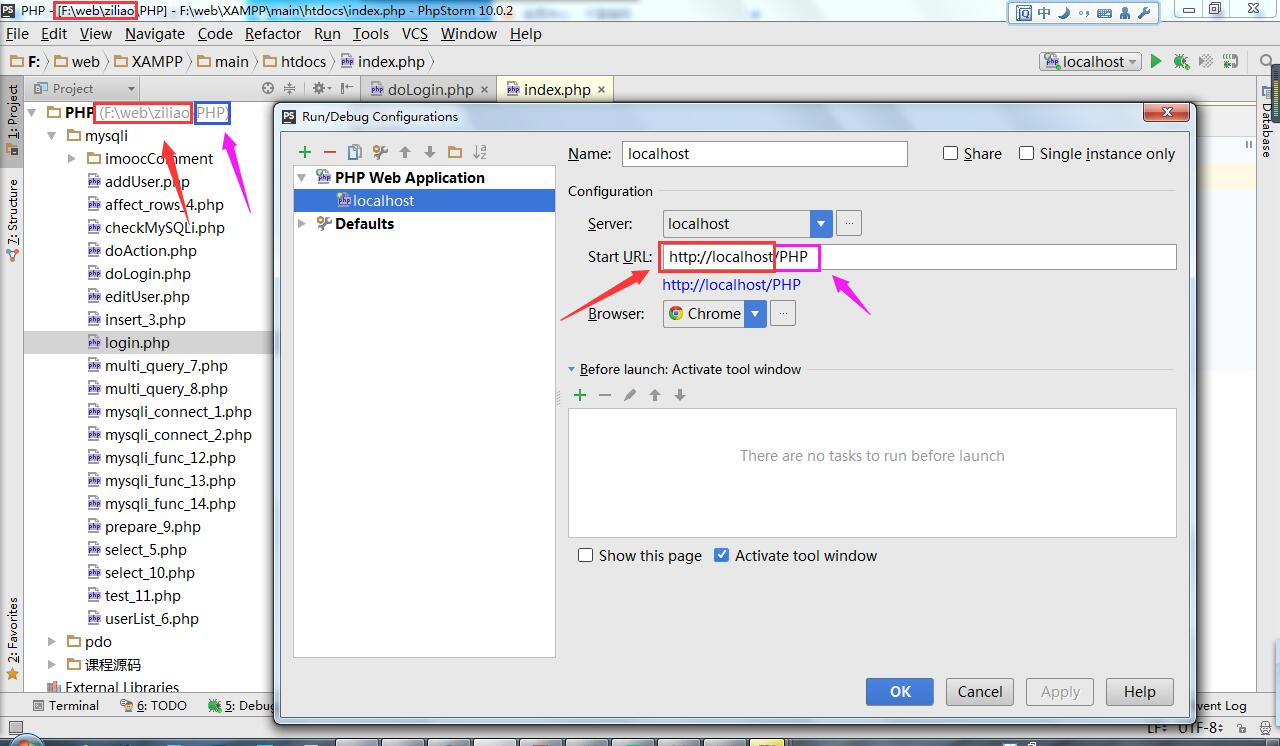Collapse the mysqli folder
The height and width of the screenshot is (746, 1280).
pos(52,135)
